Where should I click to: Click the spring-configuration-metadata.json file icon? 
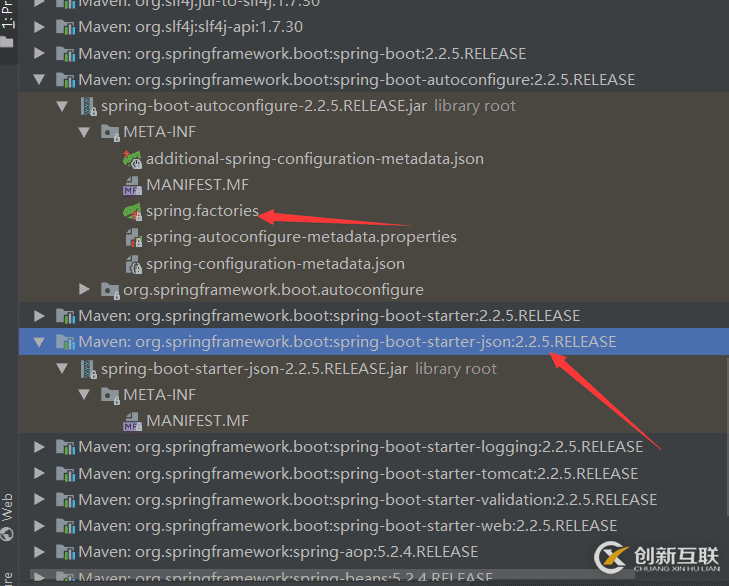pos(133,264)
